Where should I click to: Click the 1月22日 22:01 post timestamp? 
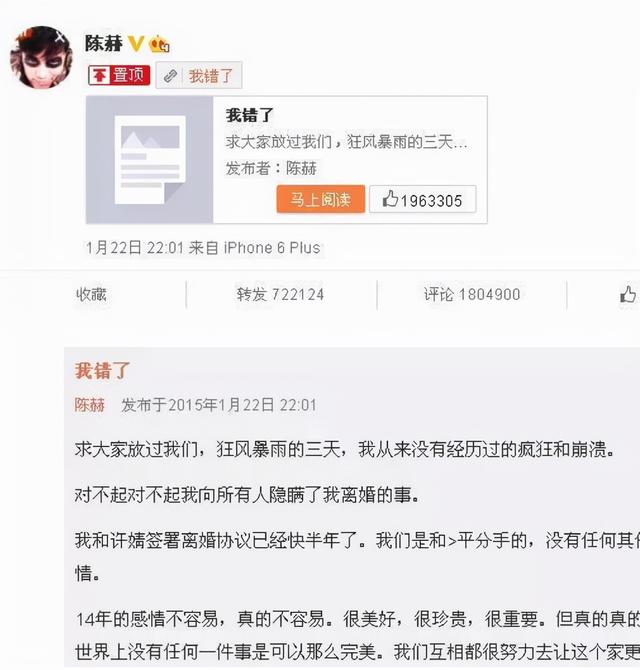coord(135,248)
